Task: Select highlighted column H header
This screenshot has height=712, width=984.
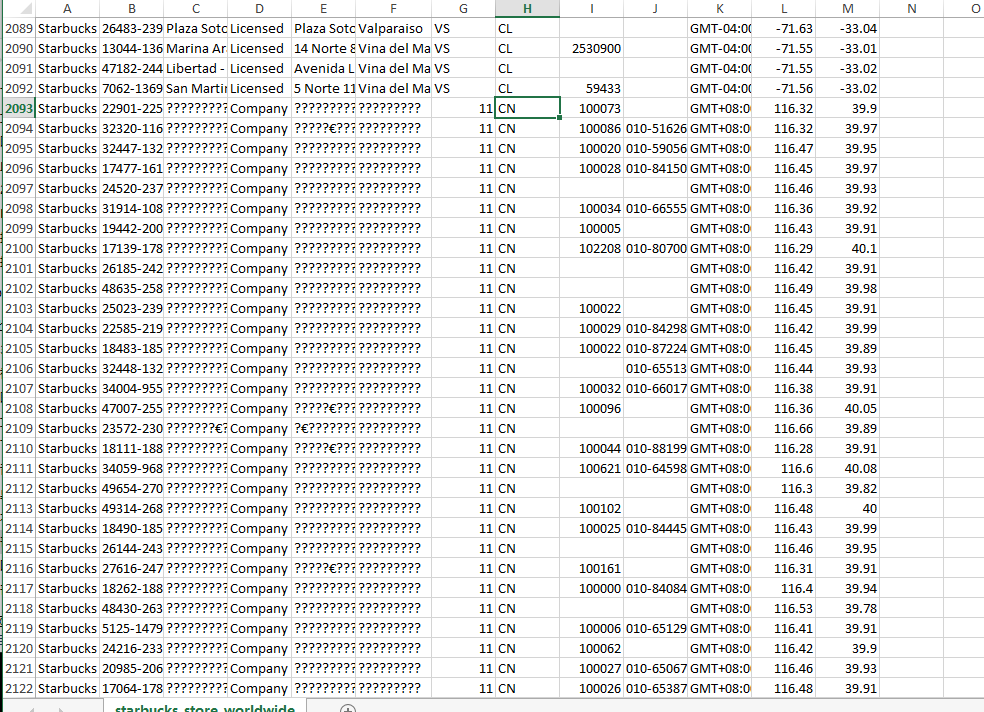Action: point(527,8)
